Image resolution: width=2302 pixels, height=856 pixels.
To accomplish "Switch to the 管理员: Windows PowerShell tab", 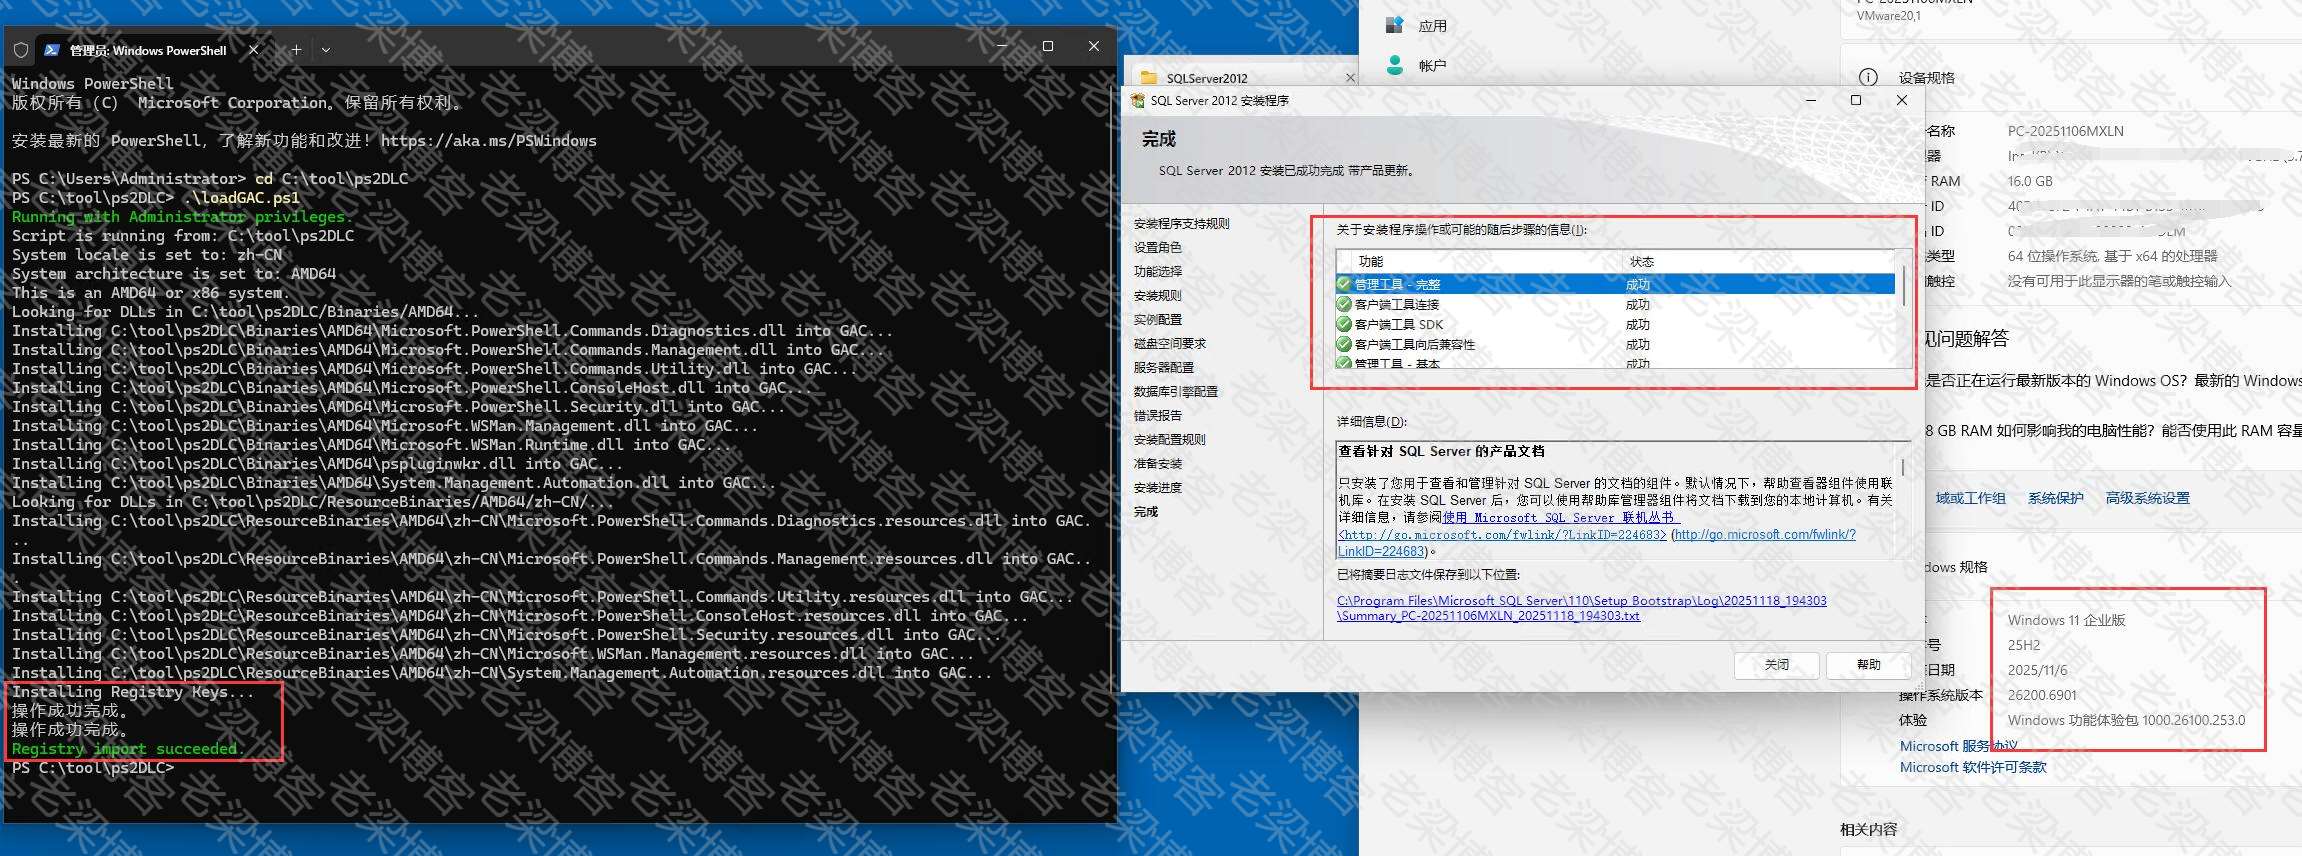I will coord(148,50).
